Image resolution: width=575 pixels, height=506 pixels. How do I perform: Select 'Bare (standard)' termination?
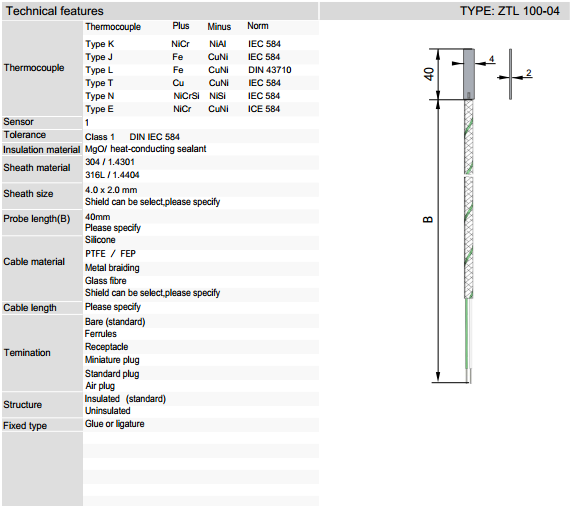[115, 322]
